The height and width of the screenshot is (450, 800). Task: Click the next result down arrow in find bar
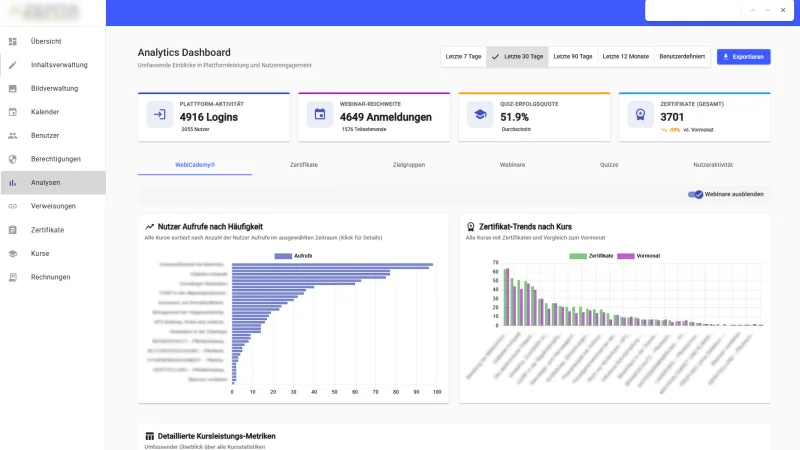767,10
